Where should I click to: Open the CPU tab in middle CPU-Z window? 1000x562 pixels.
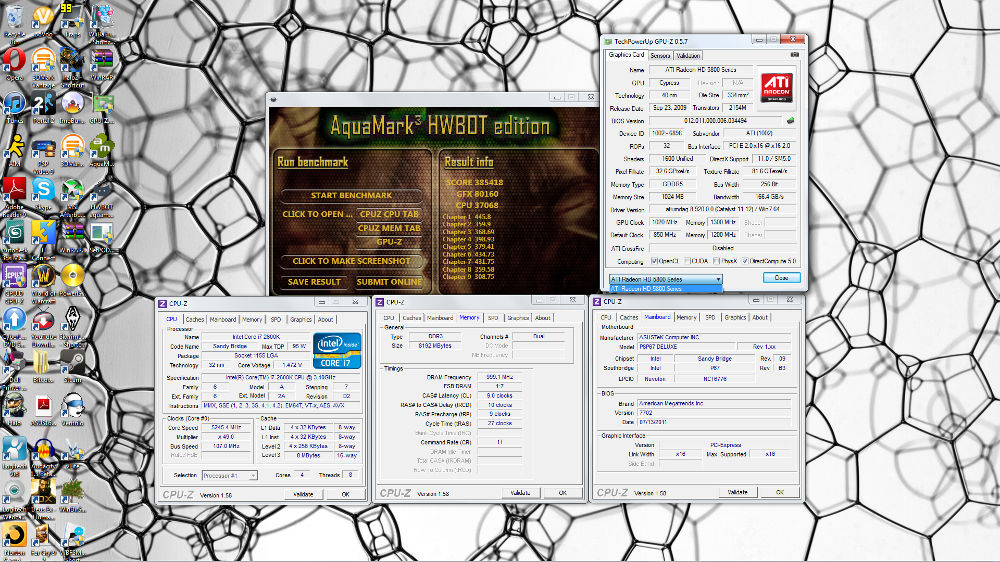tap(389, 318)
